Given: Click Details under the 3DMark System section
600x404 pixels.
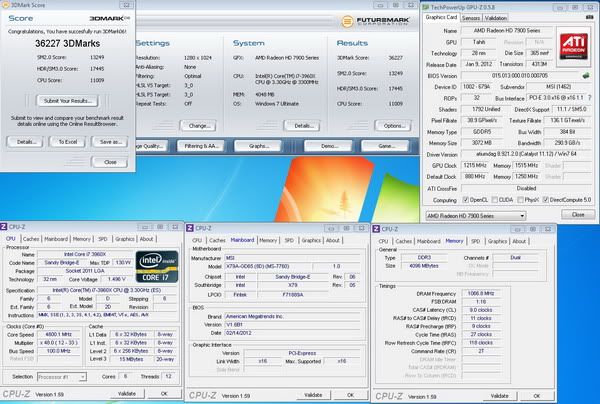Looking at the screenshot, I should coord(302,125).
